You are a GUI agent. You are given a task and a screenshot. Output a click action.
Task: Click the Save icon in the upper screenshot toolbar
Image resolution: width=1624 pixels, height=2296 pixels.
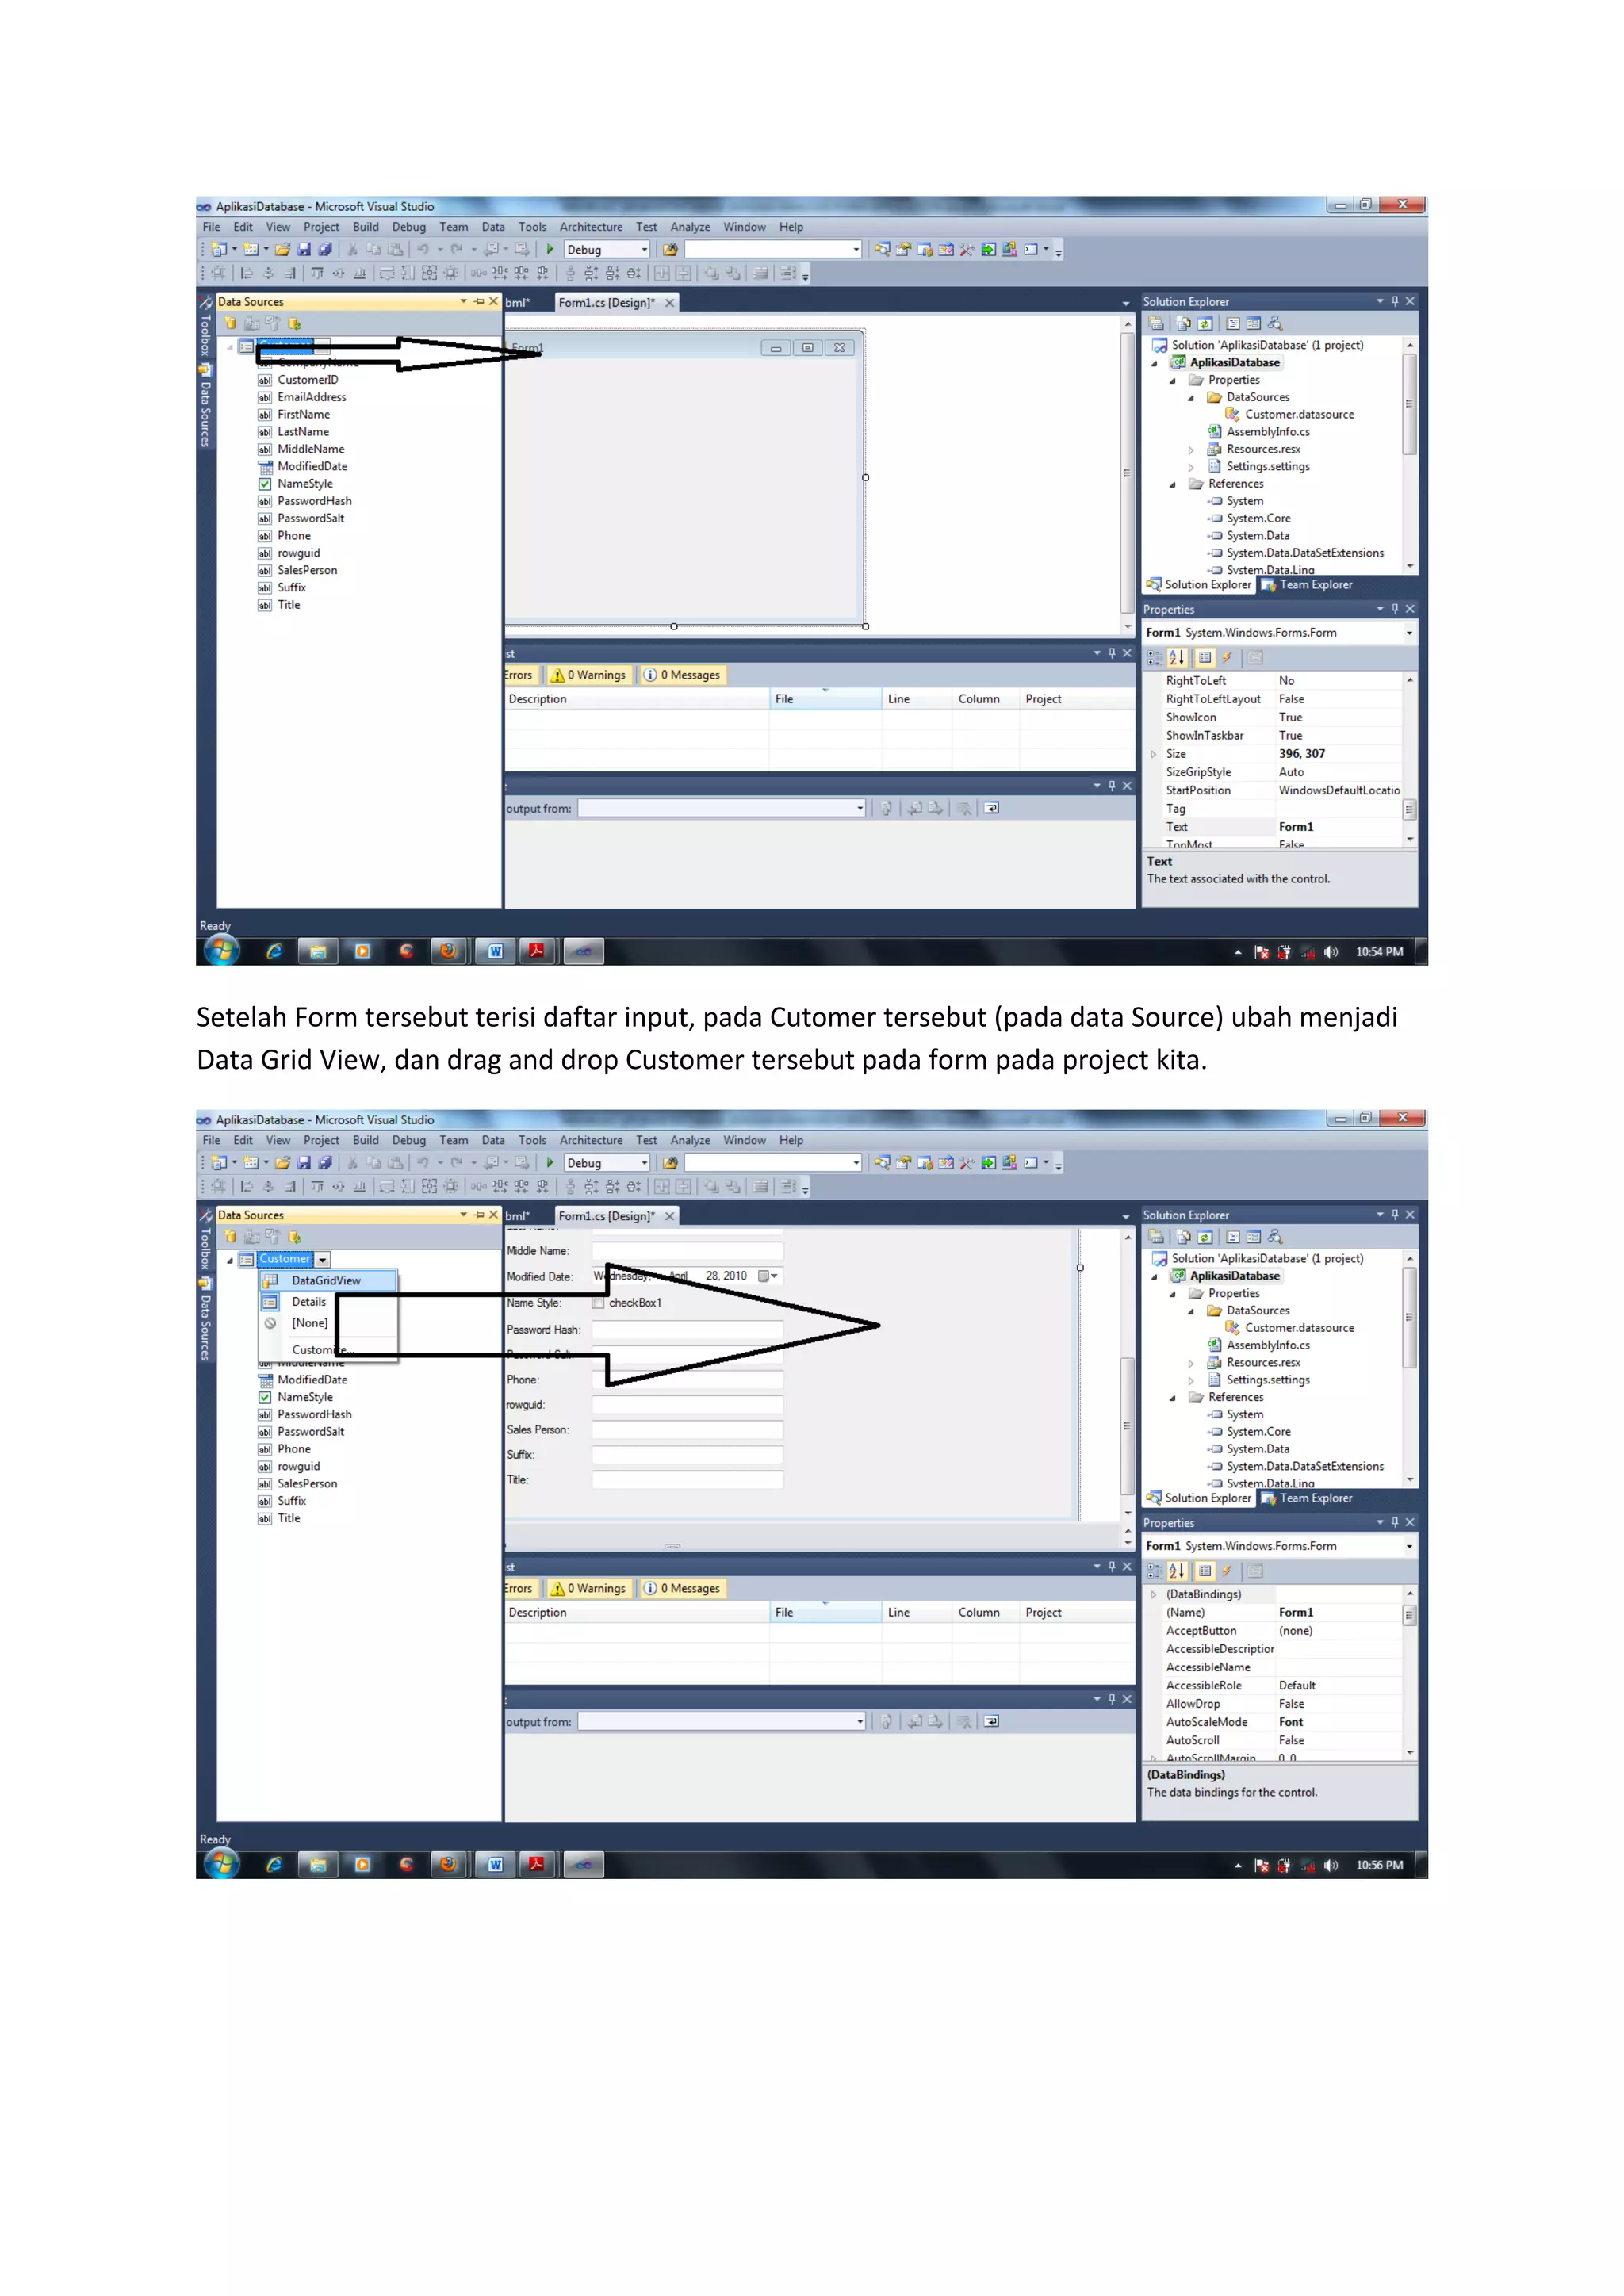pos(304,249)
